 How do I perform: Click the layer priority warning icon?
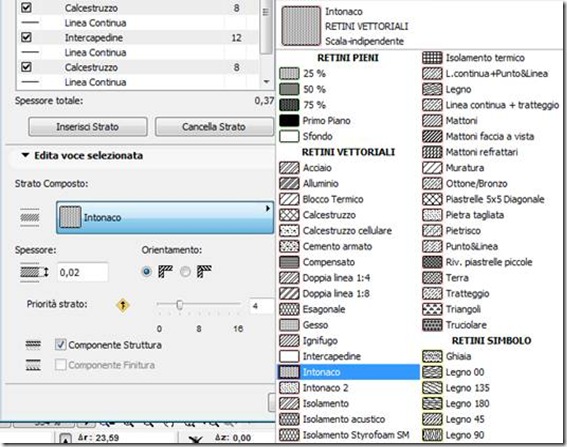point(123,305)
